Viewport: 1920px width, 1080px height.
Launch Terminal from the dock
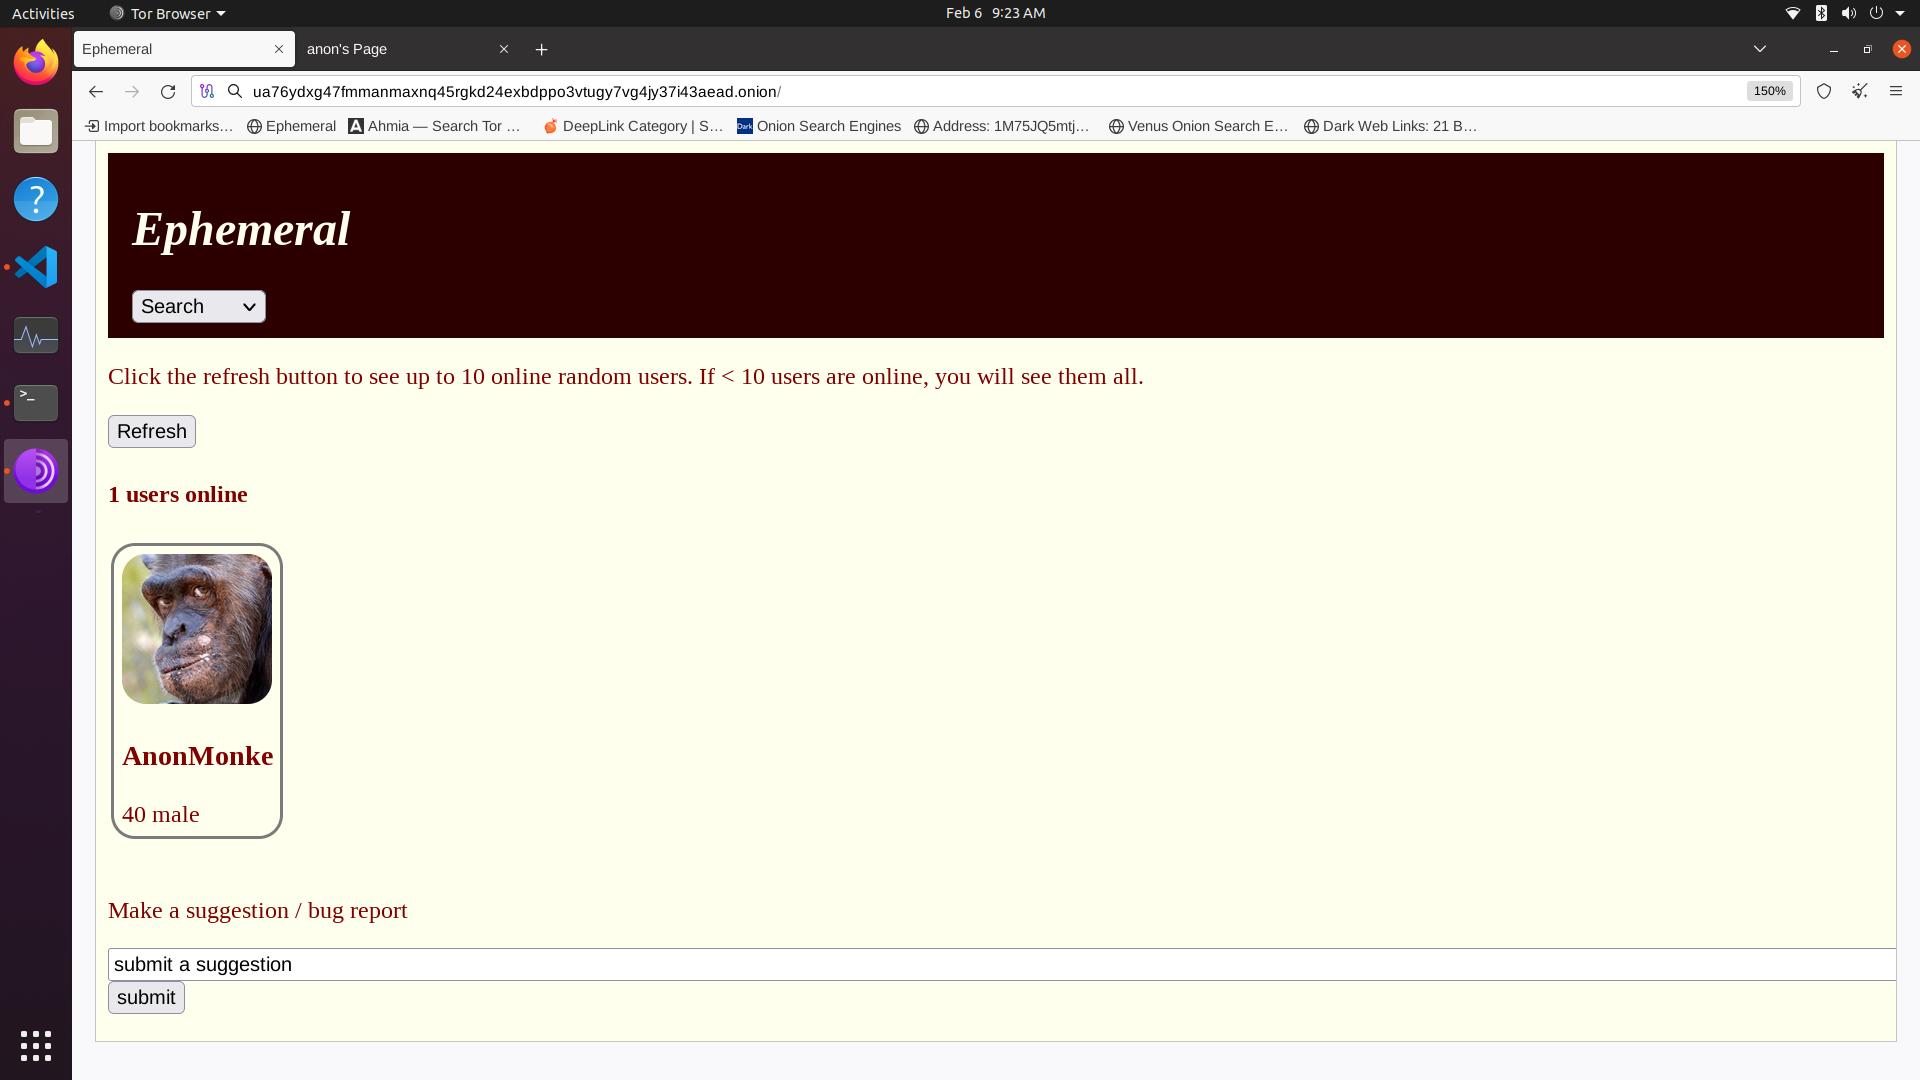[36, 403]
